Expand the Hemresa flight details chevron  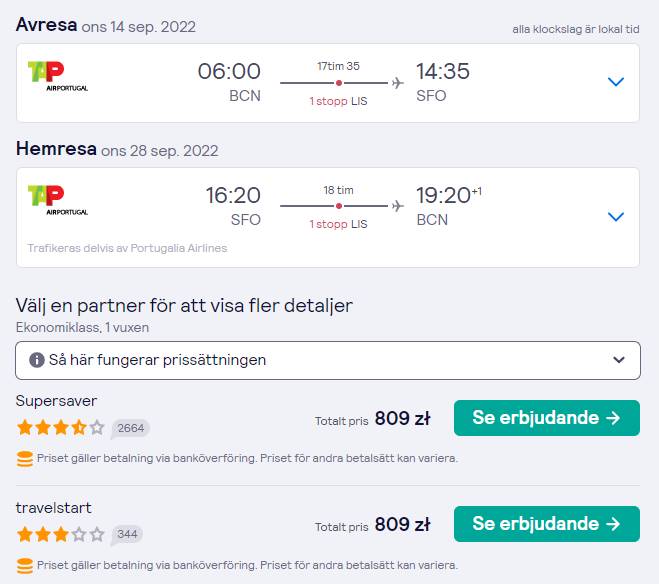coord(616,217)
